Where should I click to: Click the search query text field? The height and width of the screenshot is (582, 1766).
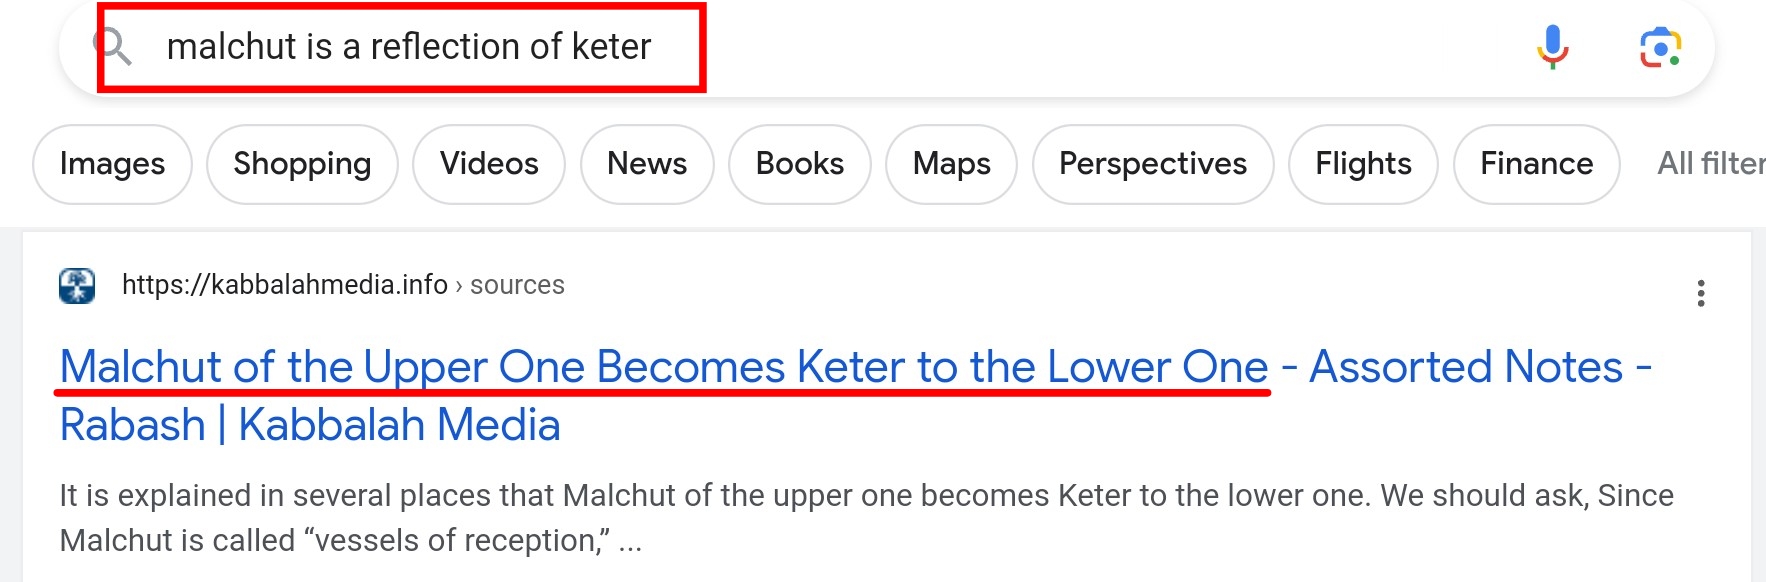409,47
